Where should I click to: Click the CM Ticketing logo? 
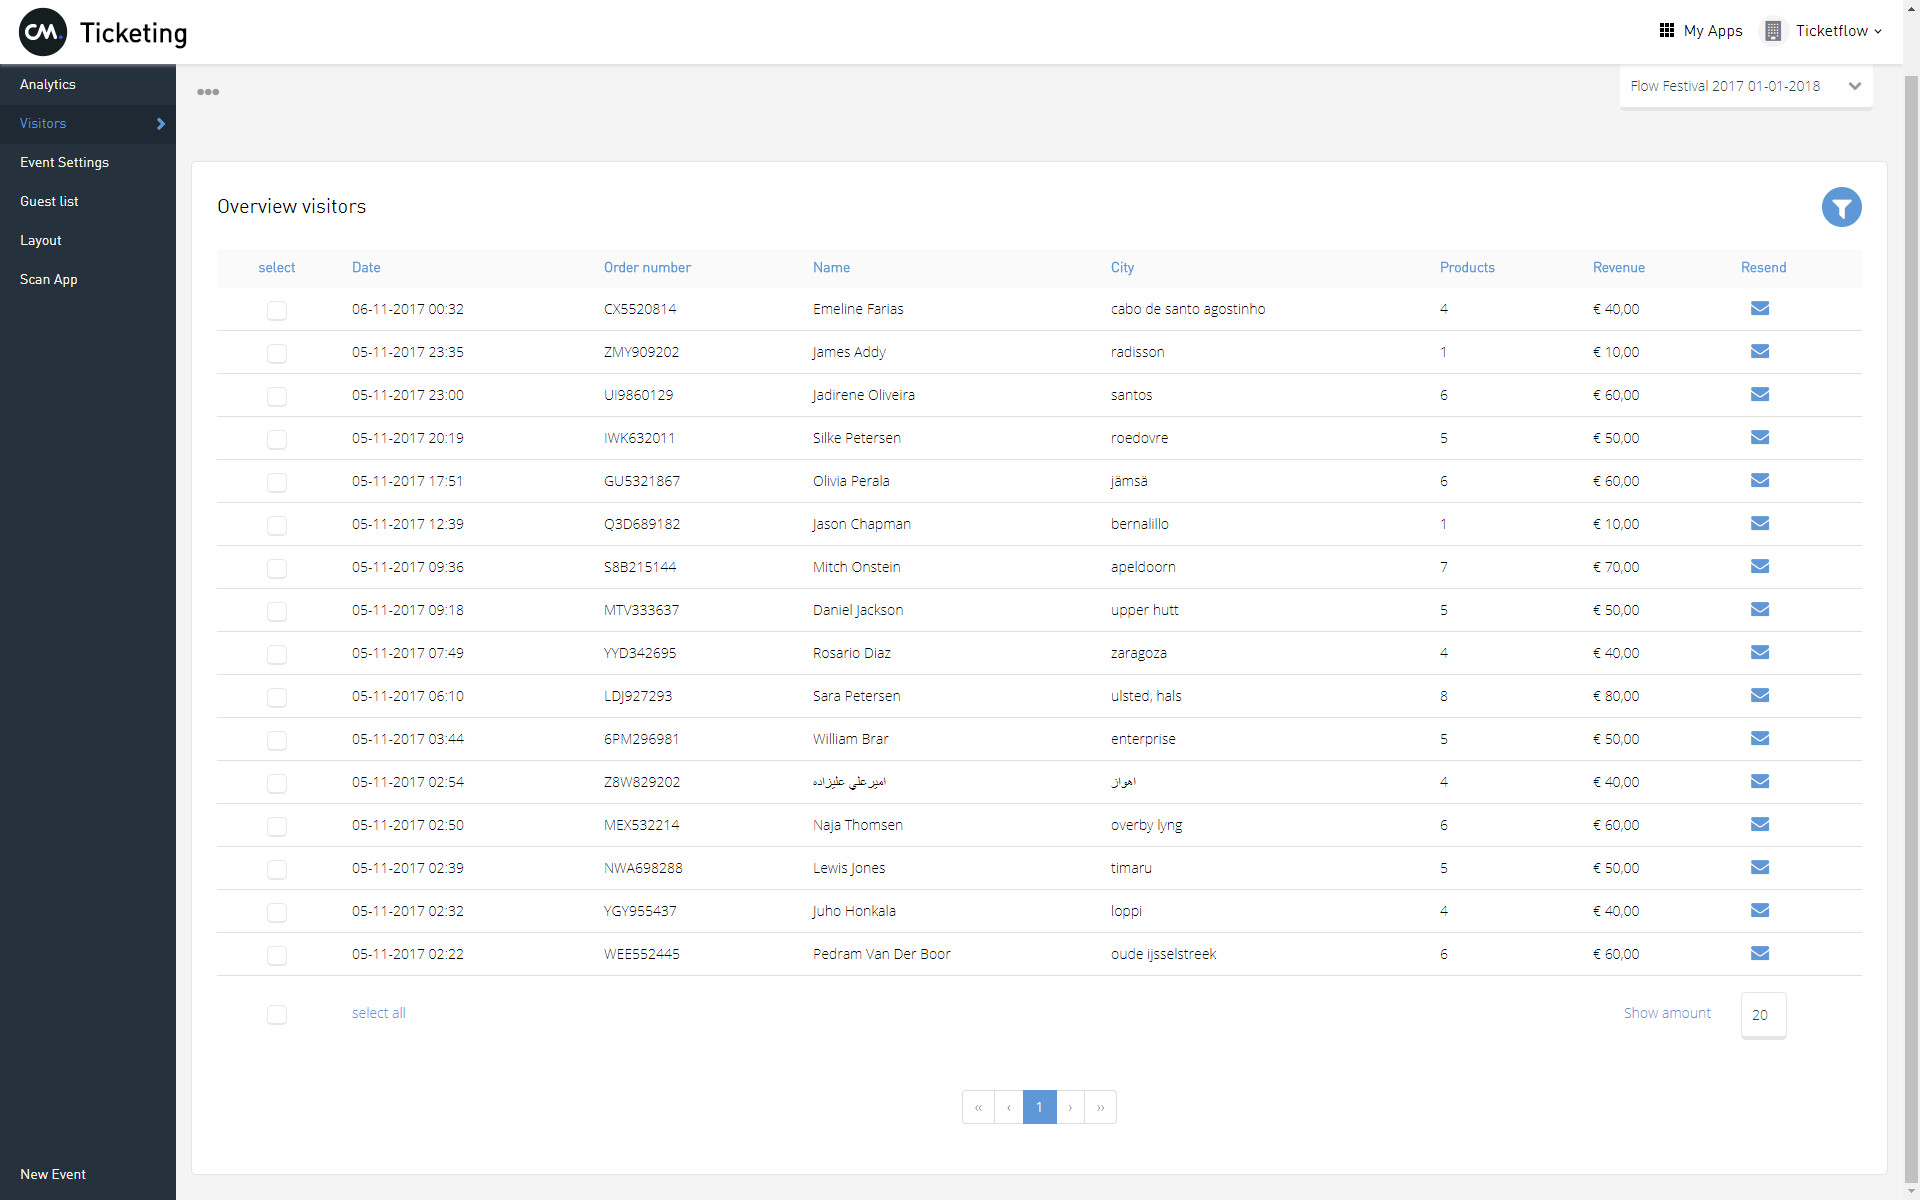pos(103,32)
